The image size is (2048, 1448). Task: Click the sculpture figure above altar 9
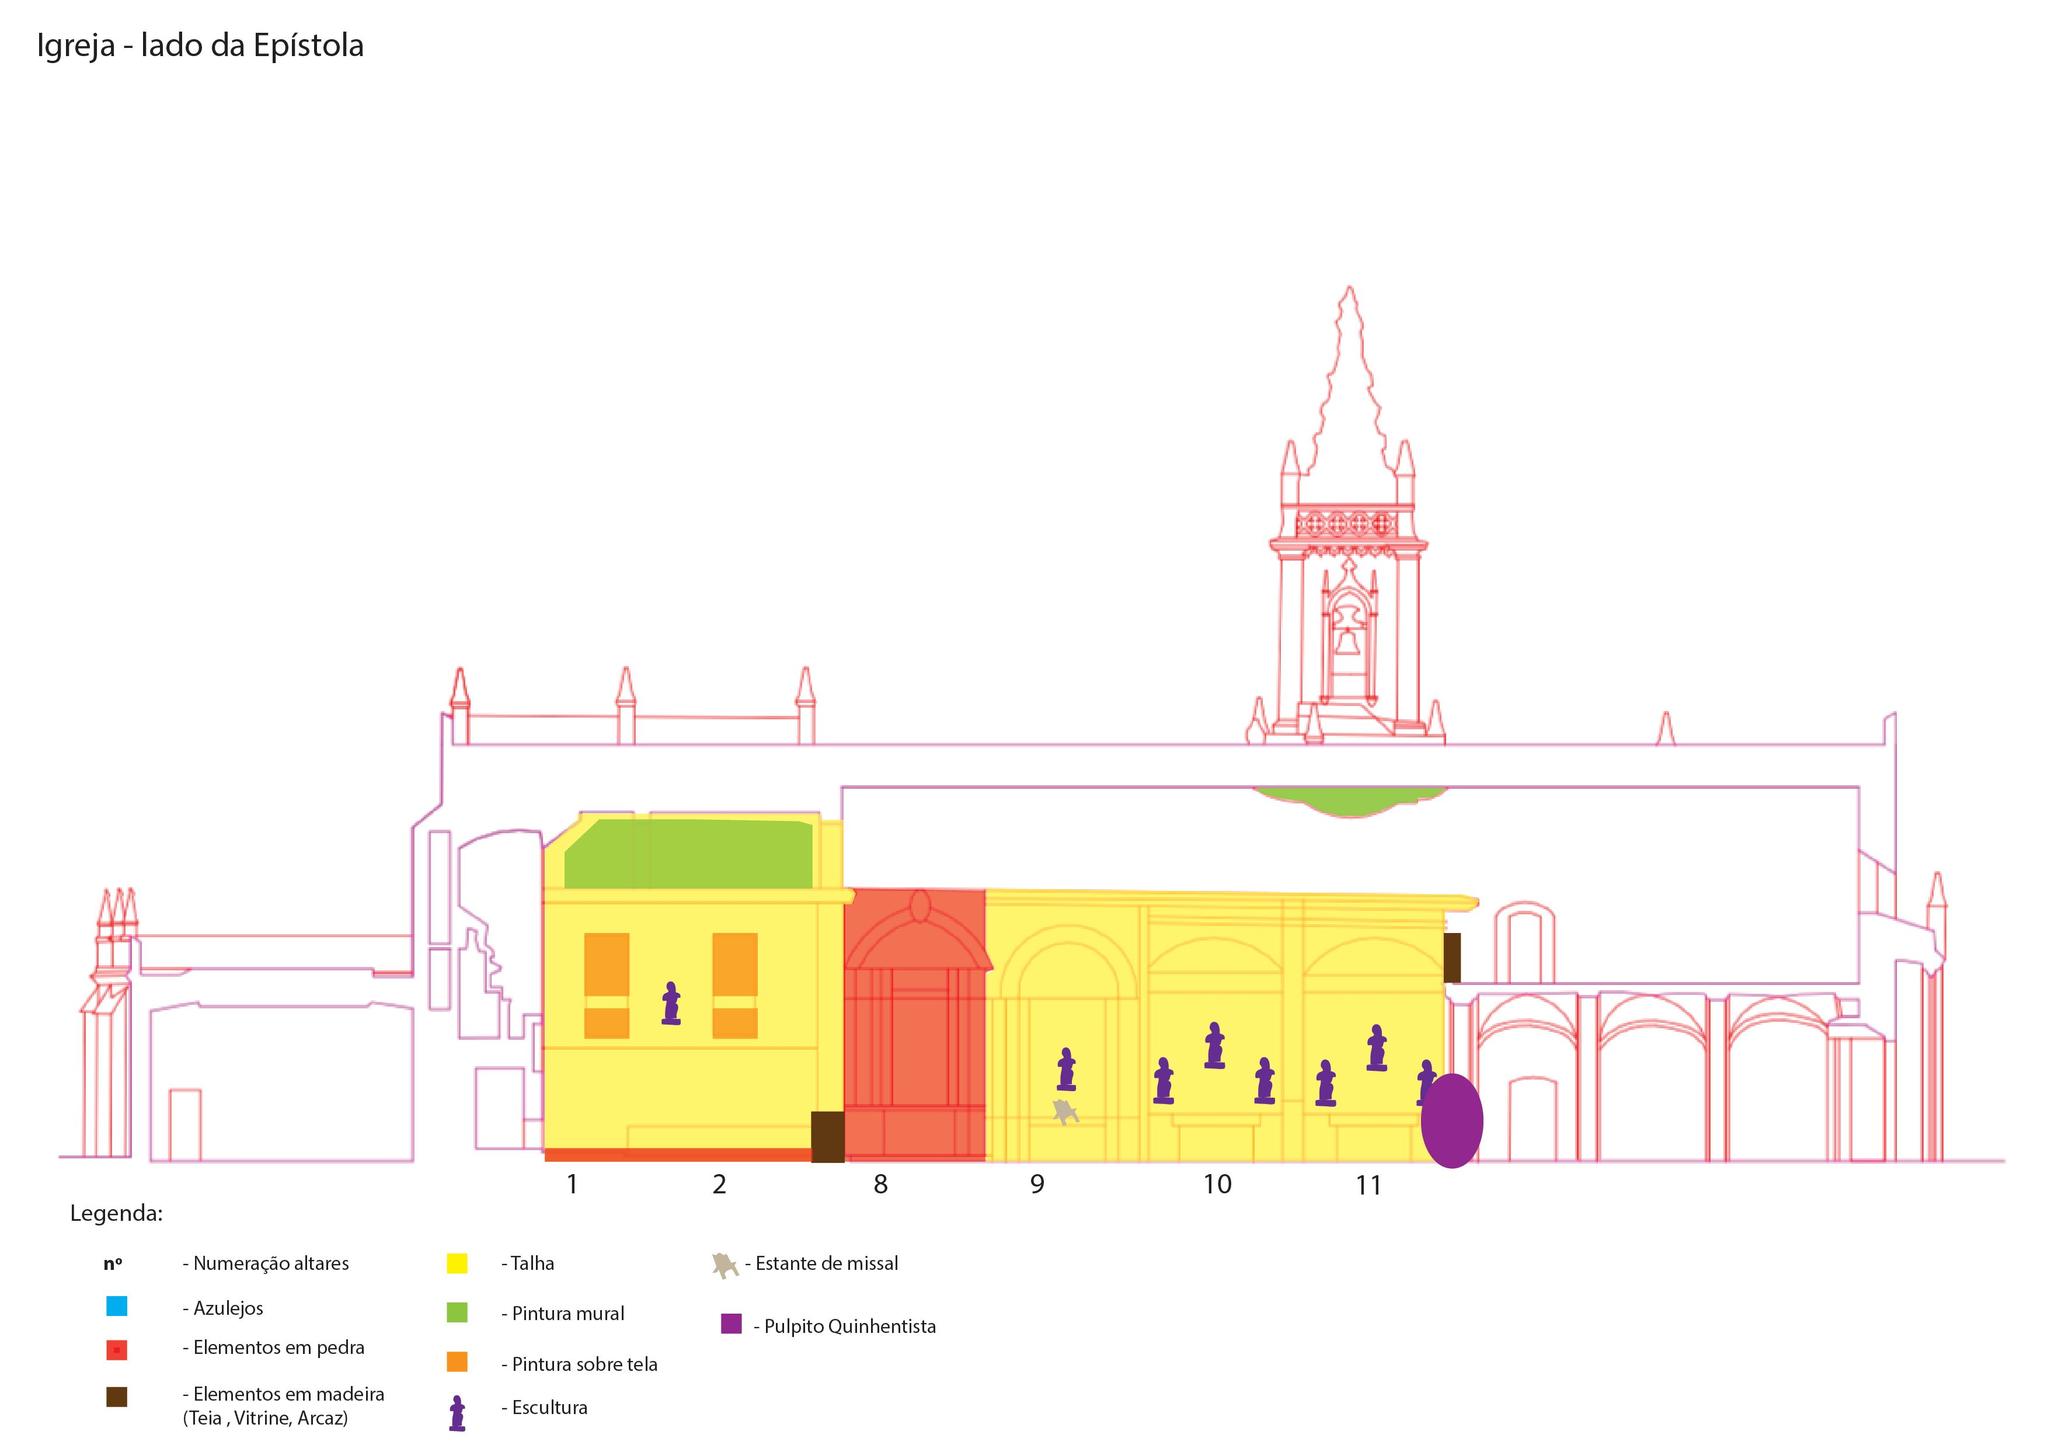point(1066,1069)
